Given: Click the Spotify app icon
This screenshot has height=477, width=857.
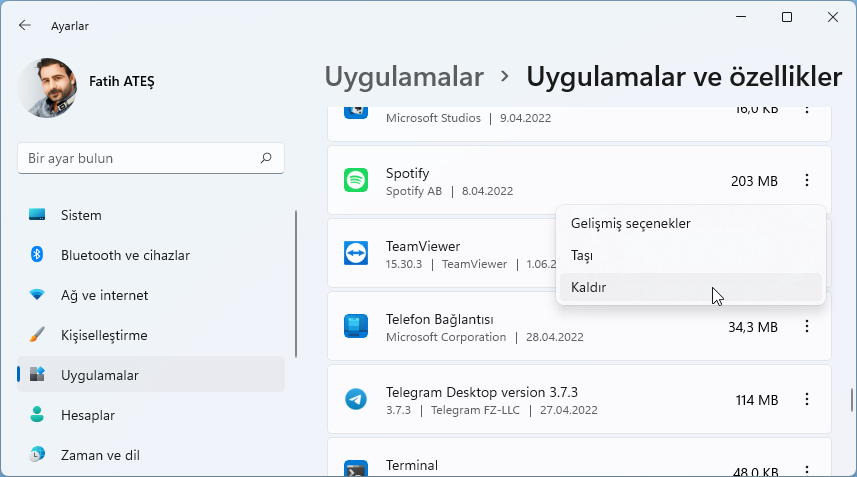Looking at the screenshot, I should pyautogui.click(x=356, y=180).
